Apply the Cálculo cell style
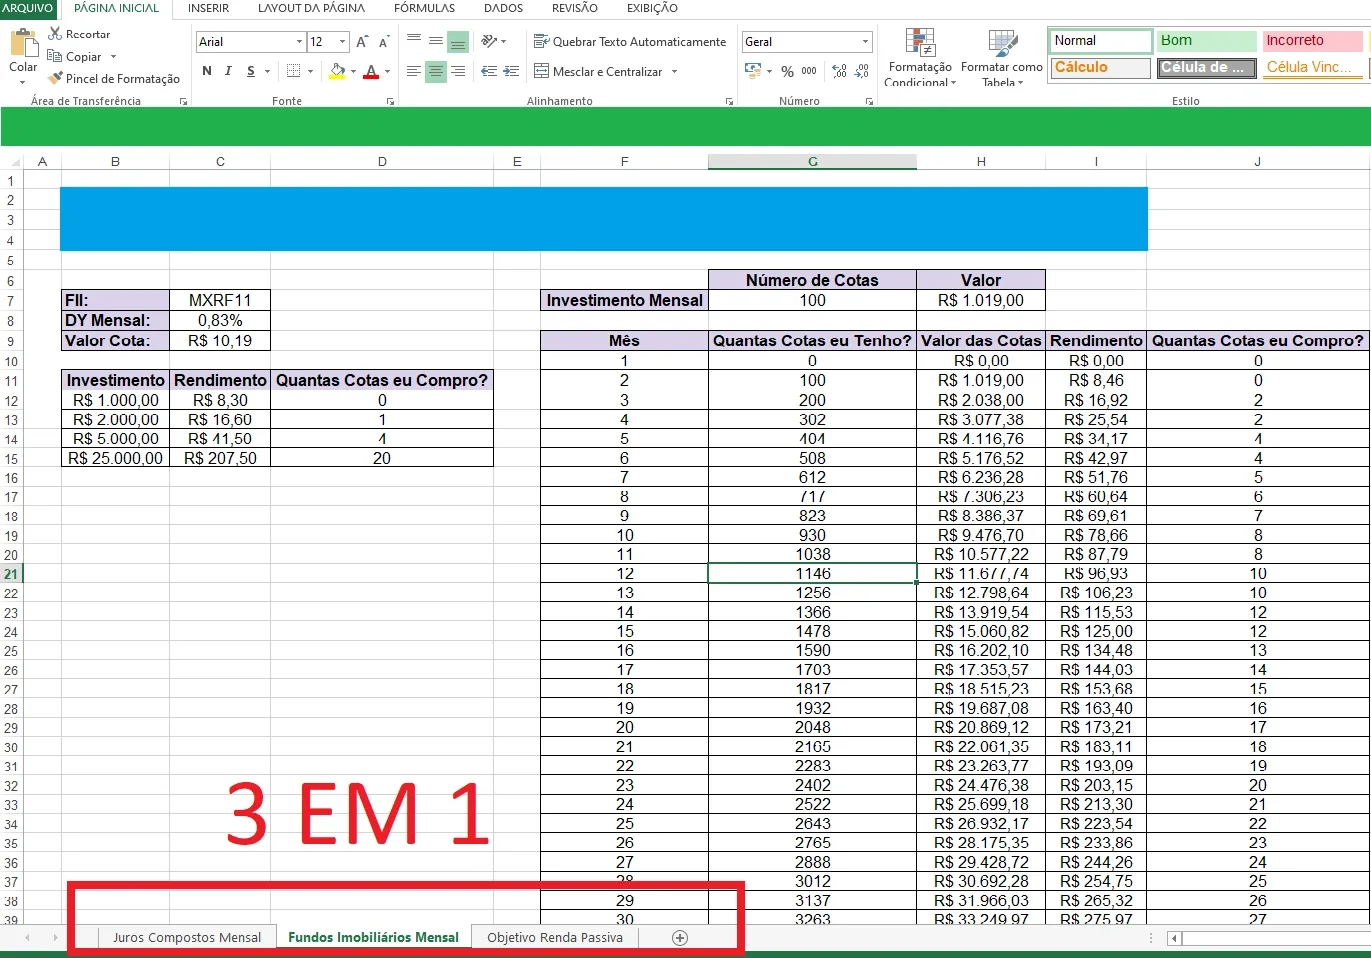 (1101, 67)
